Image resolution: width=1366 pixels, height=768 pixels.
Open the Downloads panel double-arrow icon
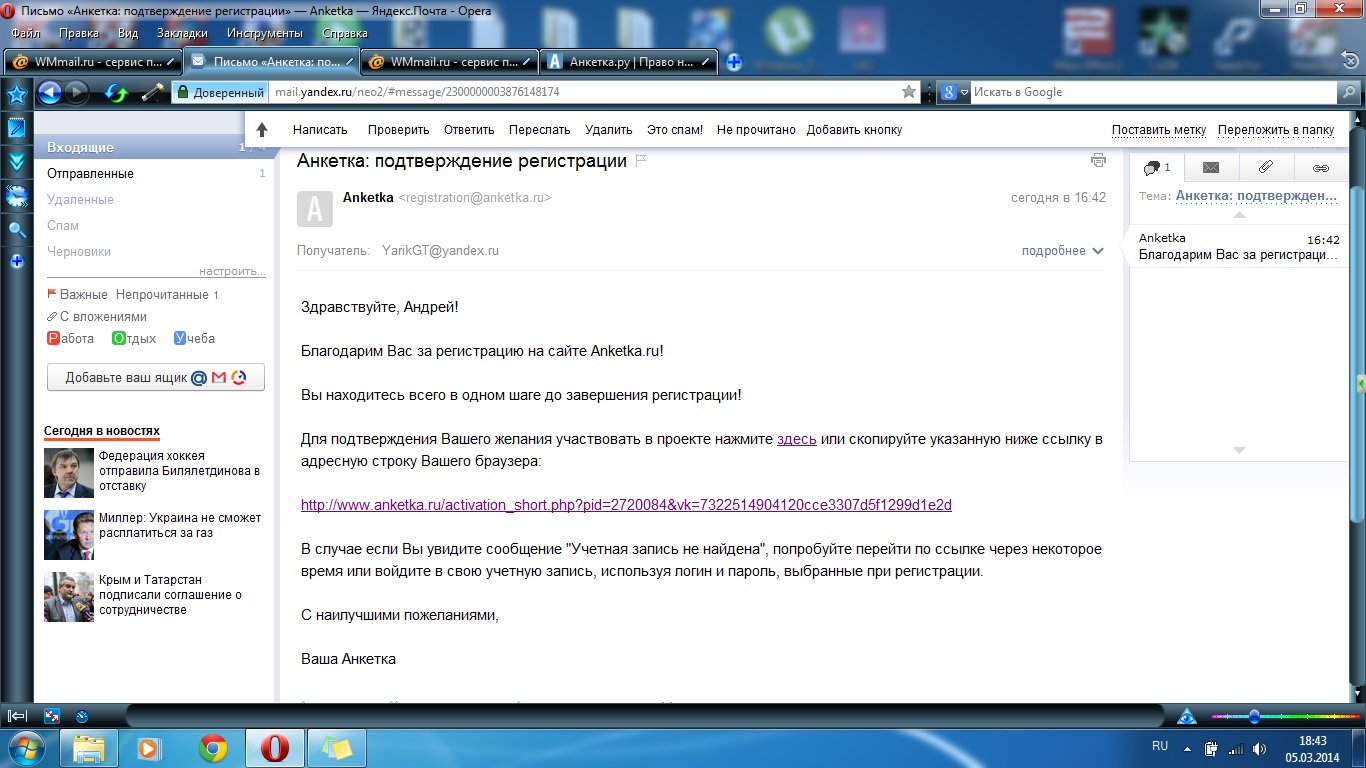click(16, 161)
